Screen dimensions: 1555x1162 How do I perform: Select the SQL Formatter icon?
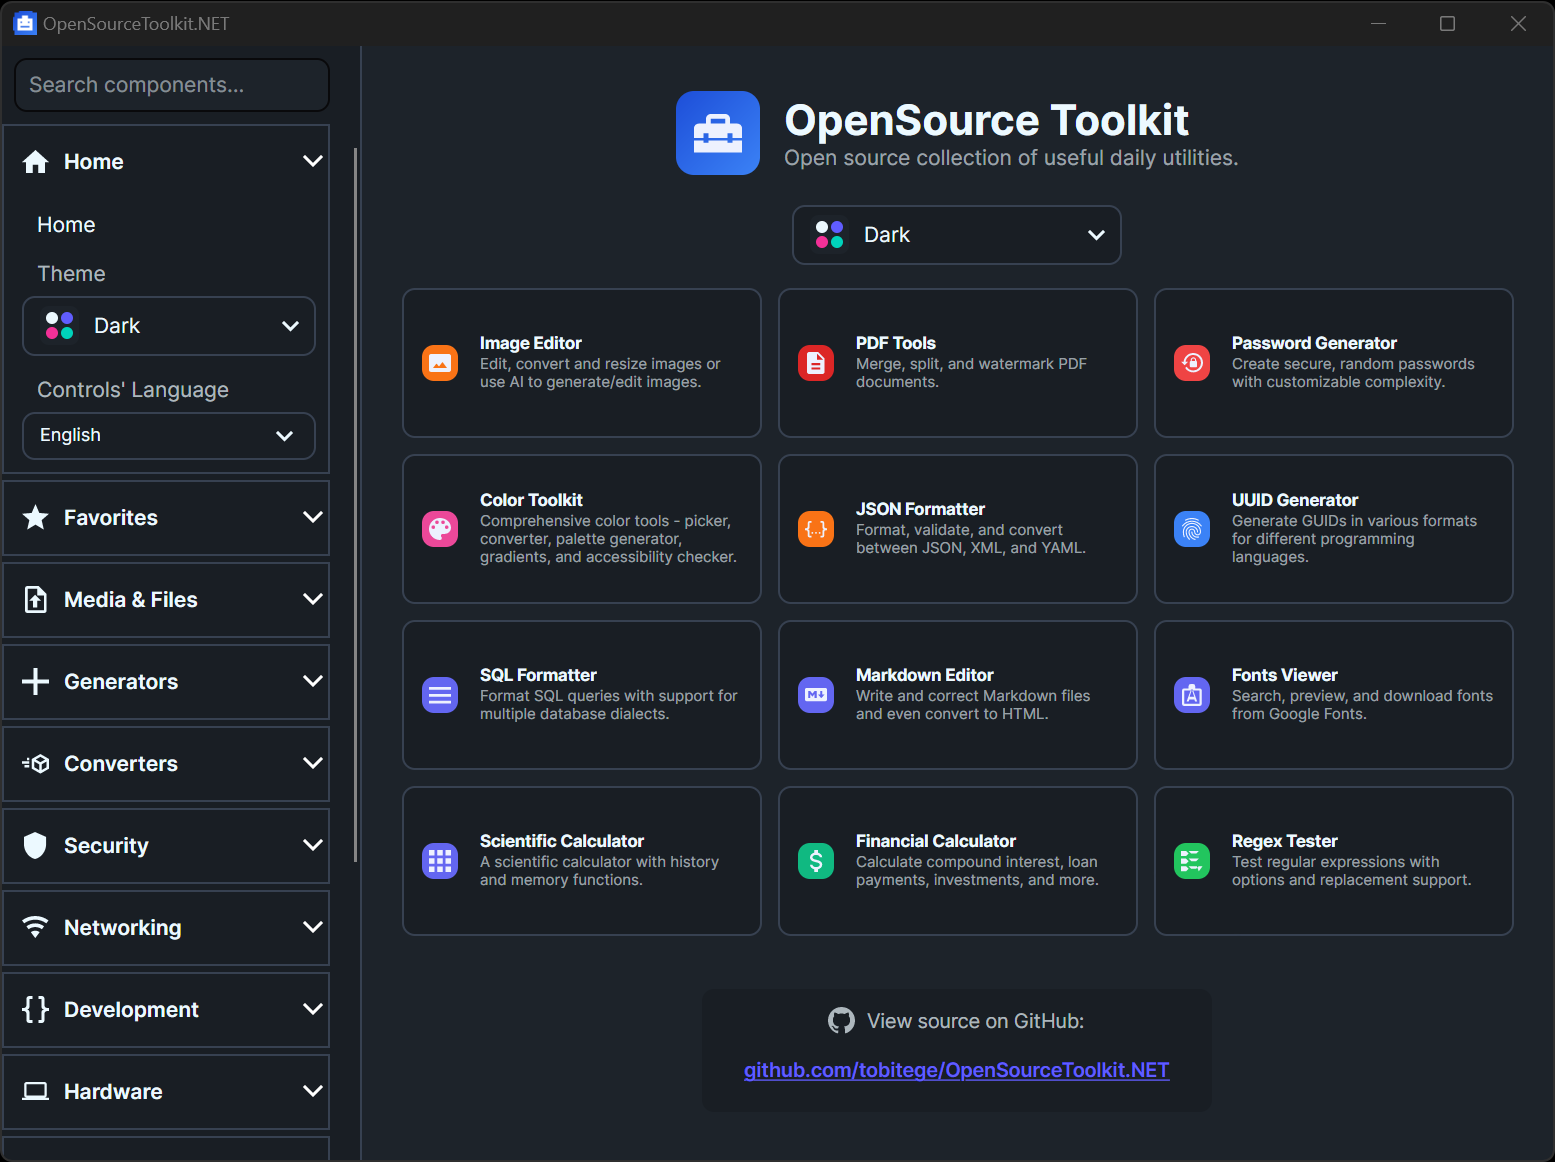(x=440, y=695)
